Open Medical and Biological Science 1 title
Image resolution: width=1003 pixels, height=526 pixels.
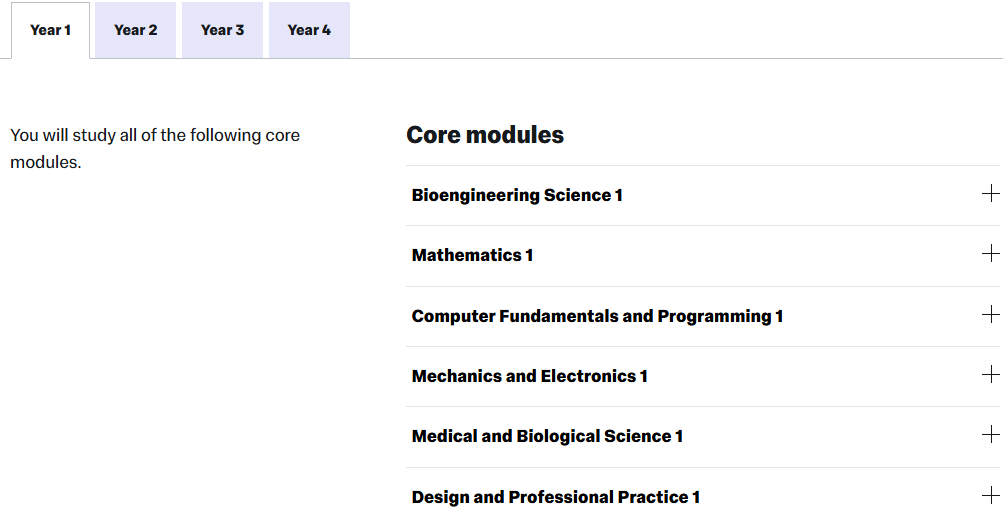(547, 436)
